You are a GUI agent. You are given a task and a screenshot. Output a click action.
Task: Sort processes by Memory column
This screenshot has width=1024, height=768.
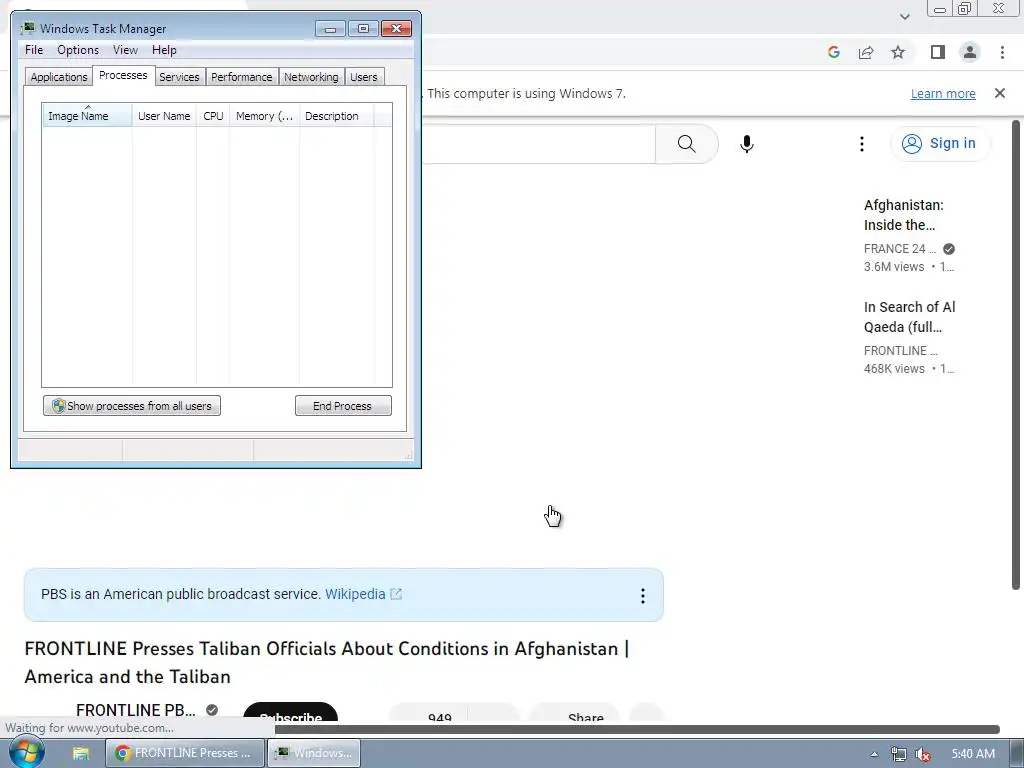264,116
